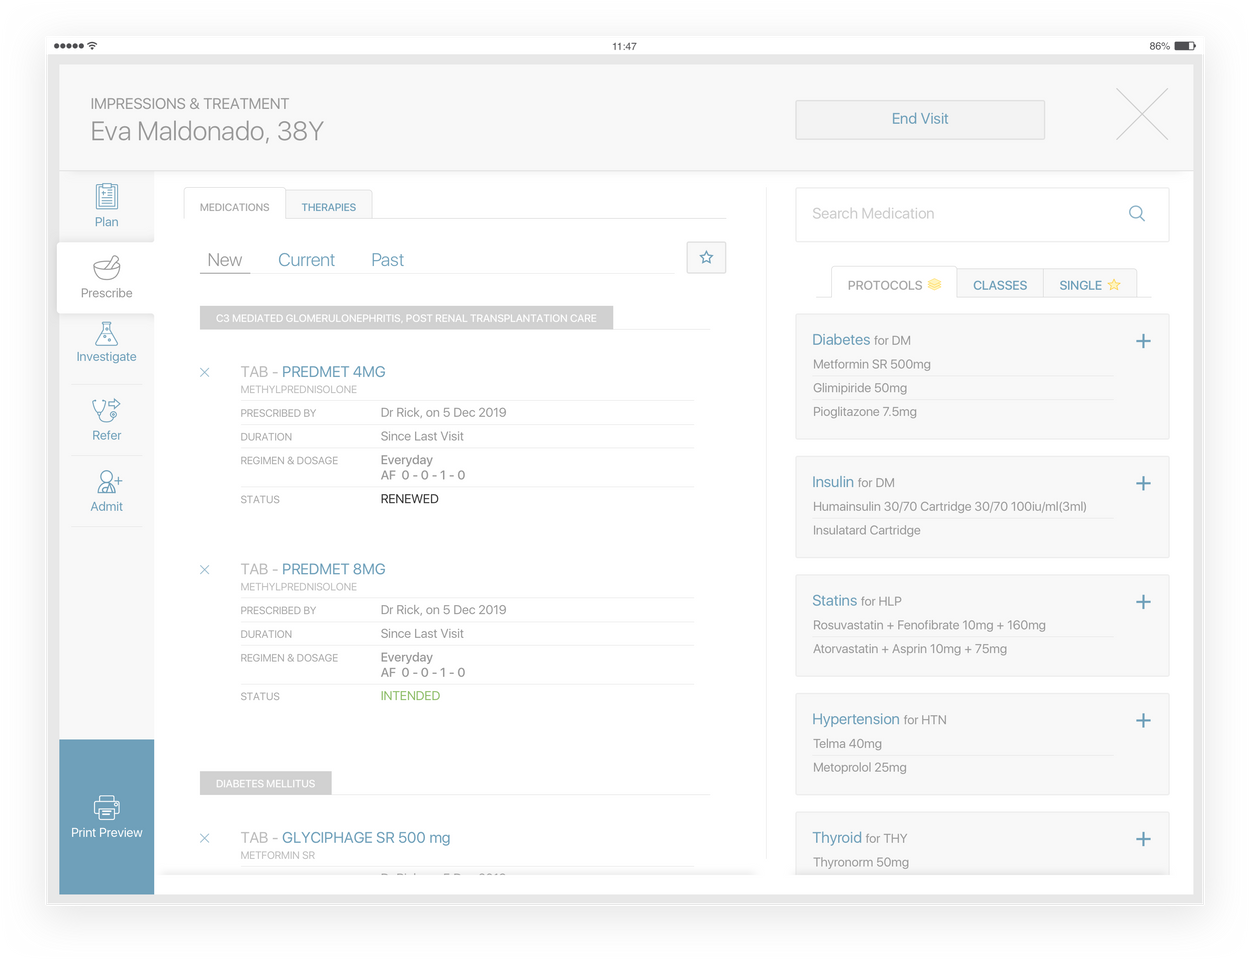The height and width of the screenshot is (960, 1250).
Task: Add the Diabetes protocol with plus
Action: [1143, 341]
